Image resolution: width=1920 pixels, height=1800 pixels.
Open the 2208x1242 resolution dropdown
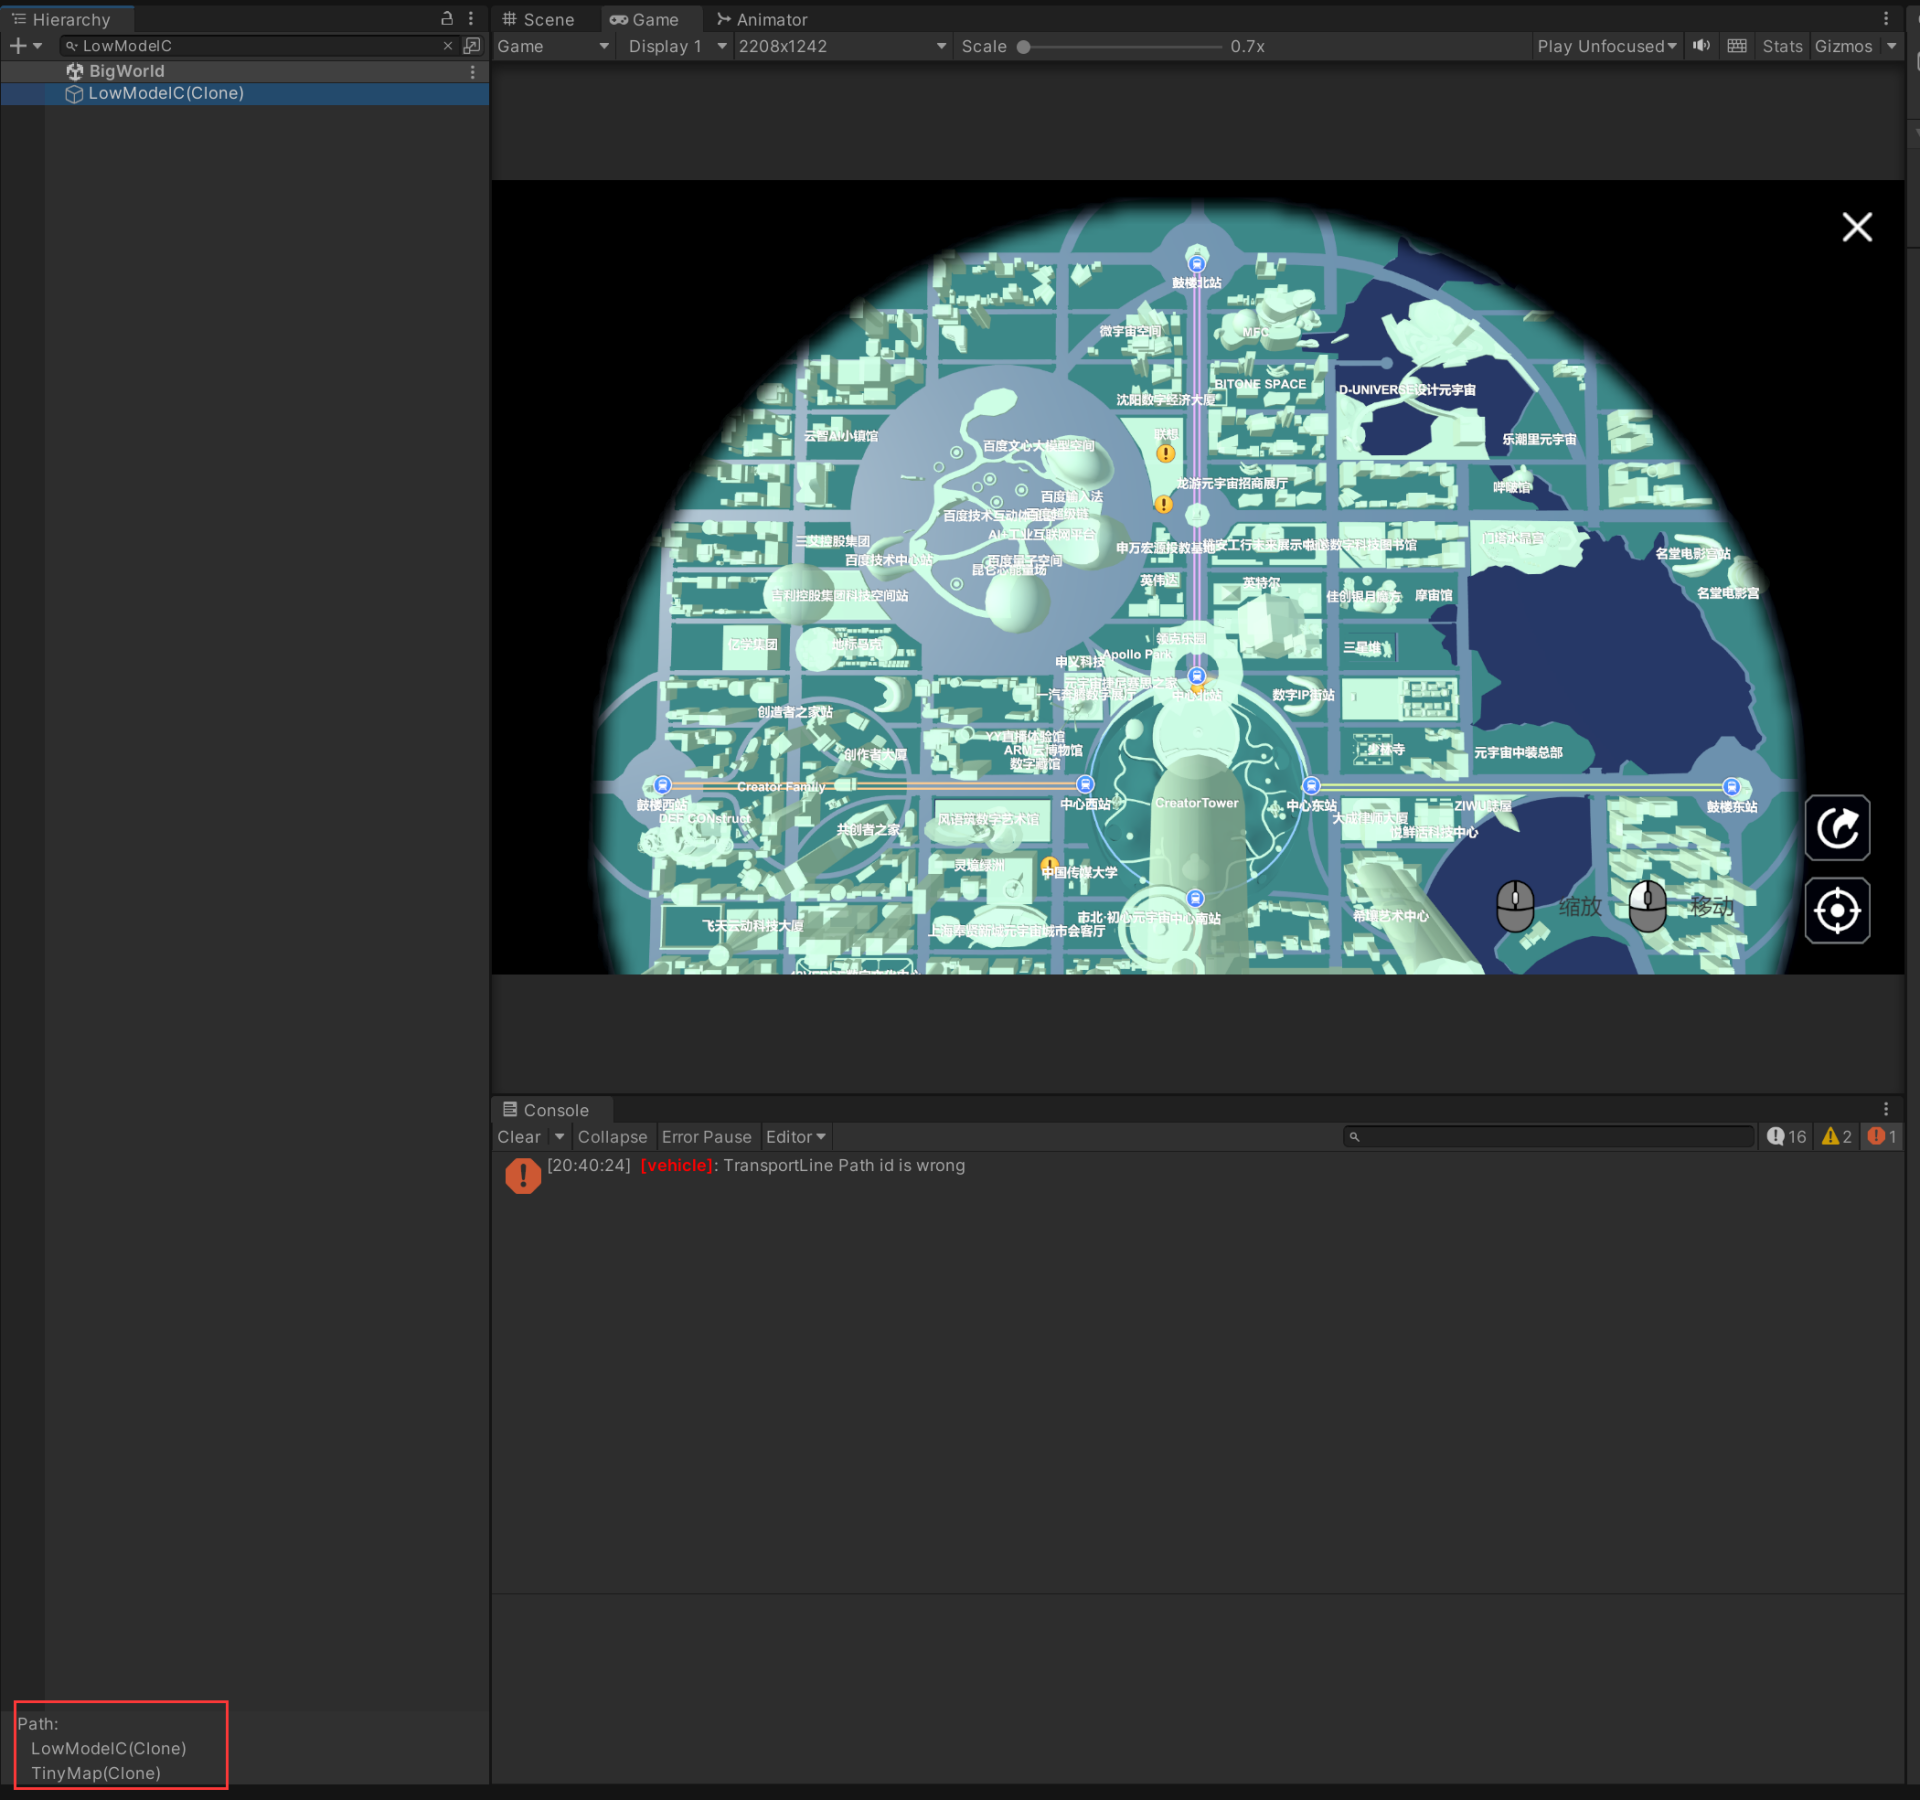[x=841, y=46]
